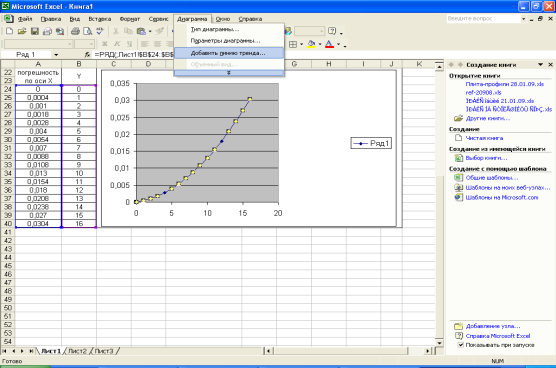This screenshot has width=556, height=368.
Task: Click the Выбор книги link
Action: [x=486, y=158]
